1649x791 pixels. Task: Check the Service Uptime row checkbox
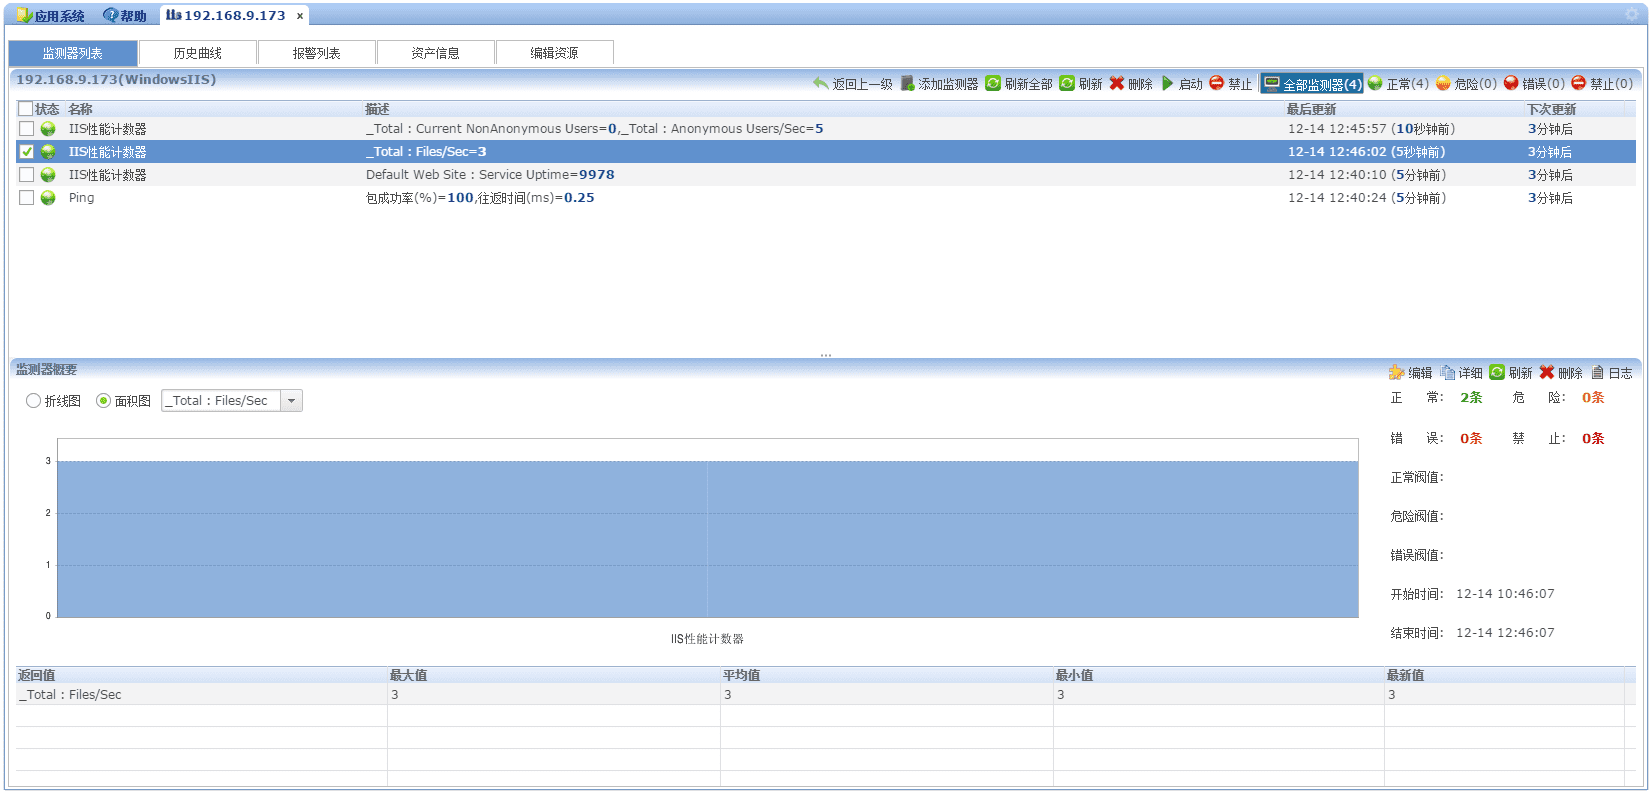point(26,175)
